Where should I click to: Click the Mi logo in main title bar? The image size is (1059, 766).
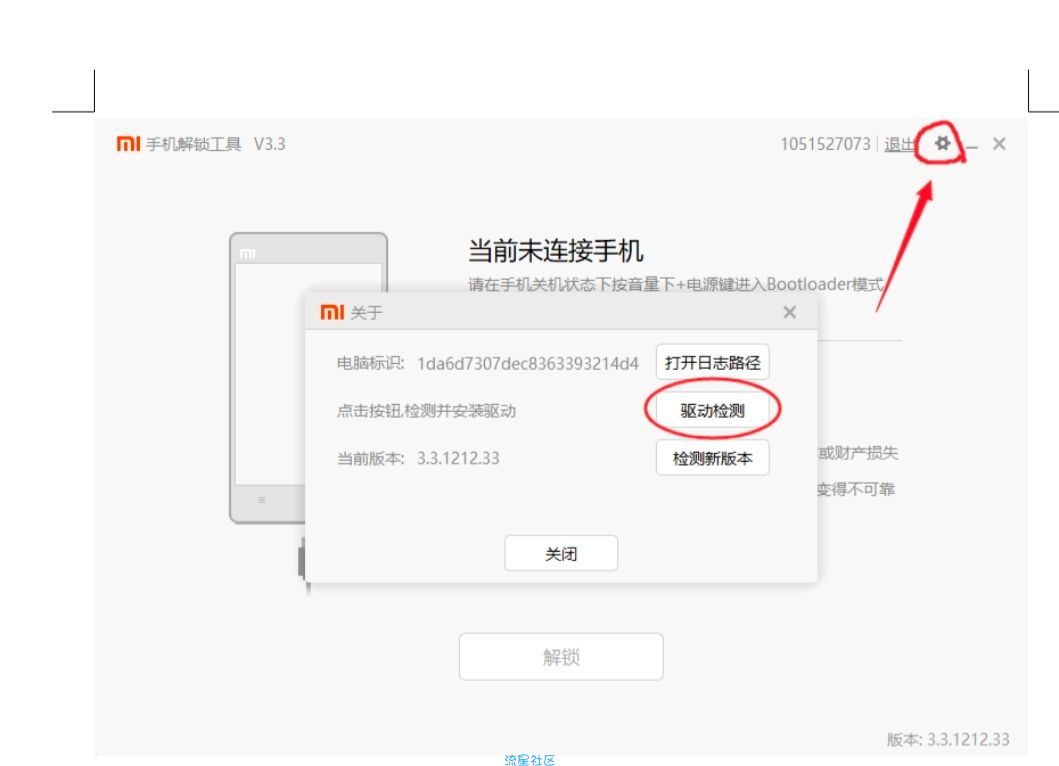[x=128, y=144]
